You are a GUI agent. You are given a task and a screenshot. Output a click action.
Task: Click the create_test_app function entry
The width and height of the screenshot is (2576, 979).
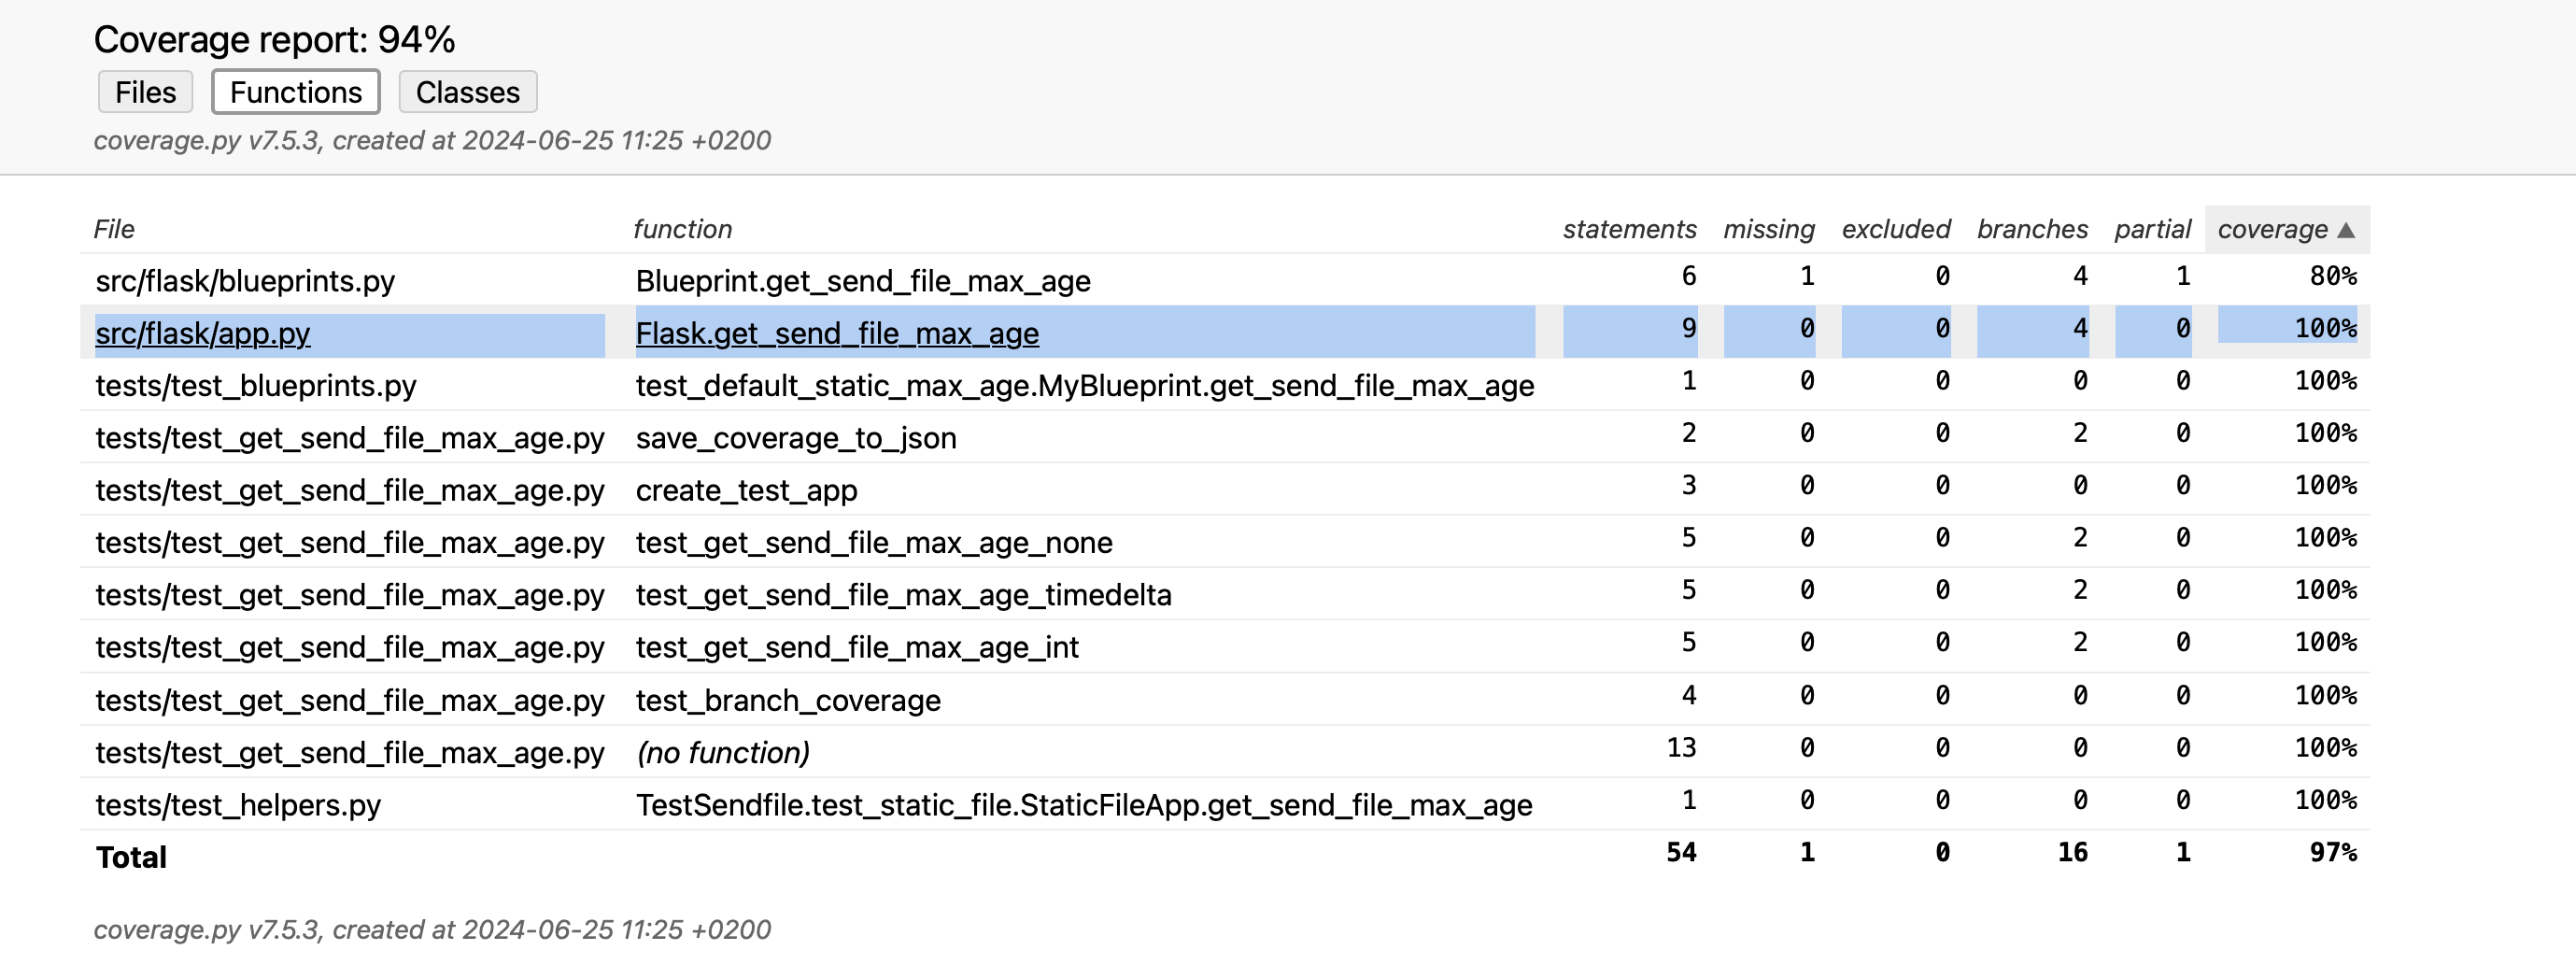[746, 490]
